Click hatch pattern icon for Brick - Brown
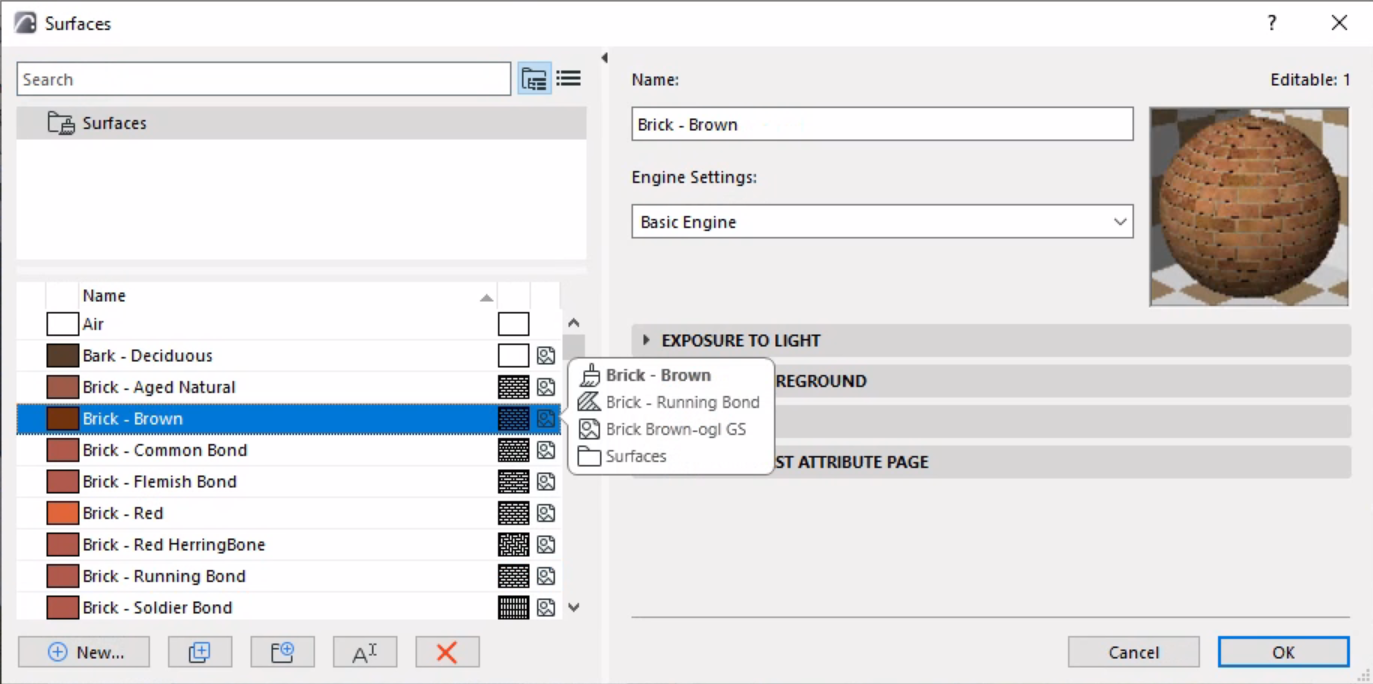 [x=513, y=418]
